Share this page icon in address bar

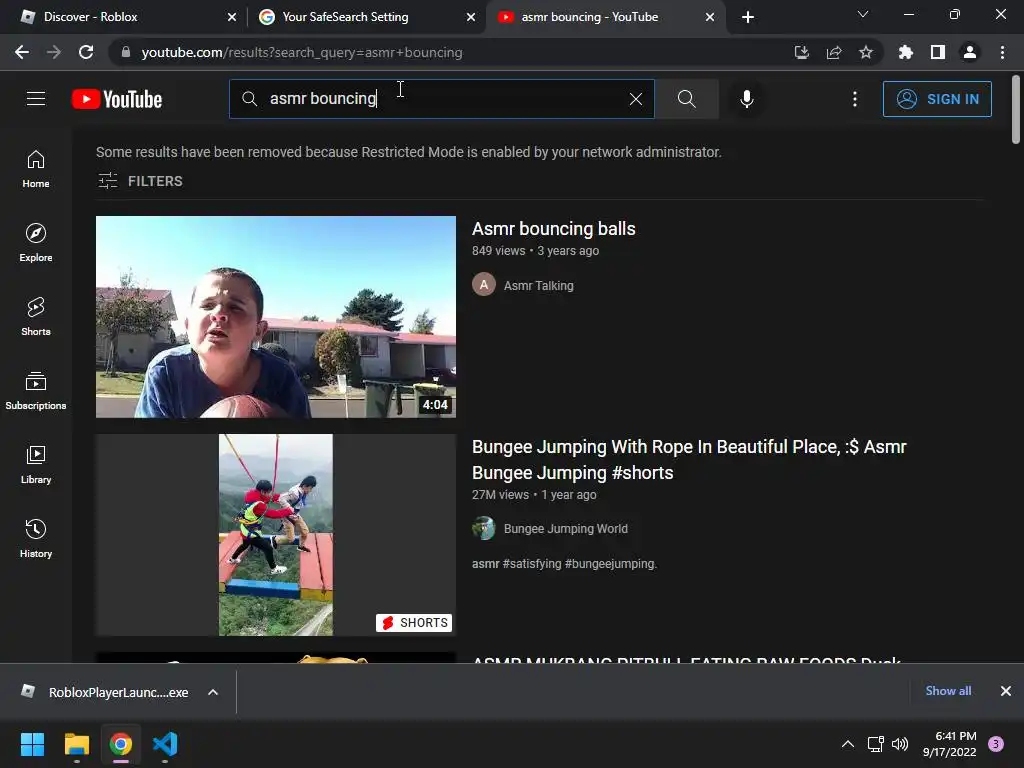click(x=833, y=52)
